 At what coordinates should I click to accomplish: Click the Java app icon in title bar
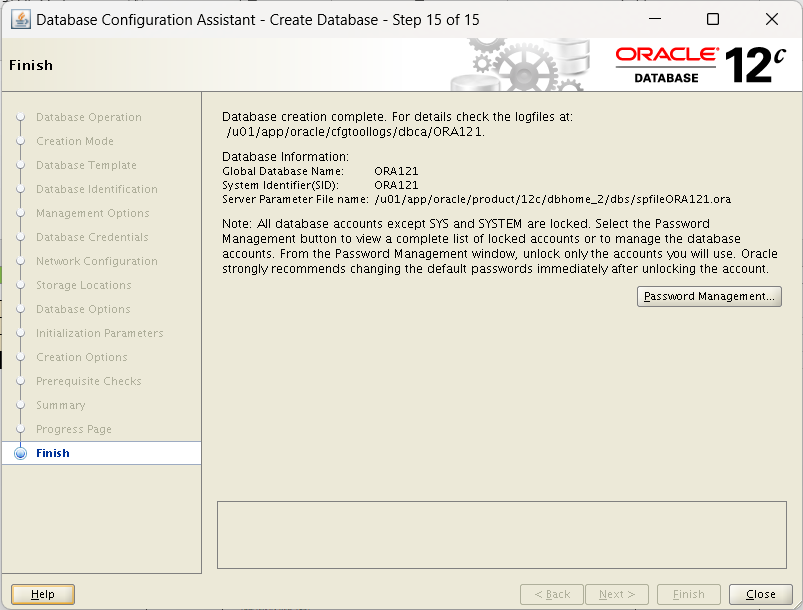point(20,20)
